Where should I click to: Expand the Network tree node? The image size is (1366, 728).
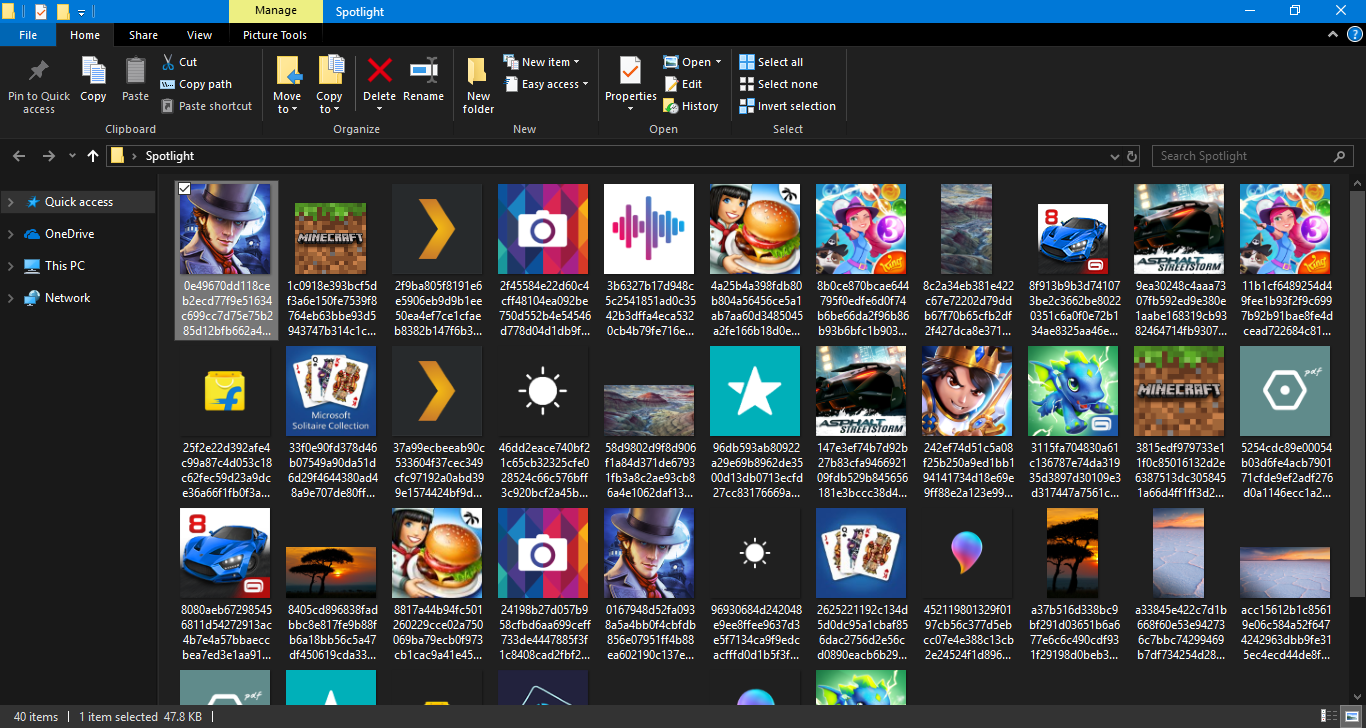click(x=11, y=298)
